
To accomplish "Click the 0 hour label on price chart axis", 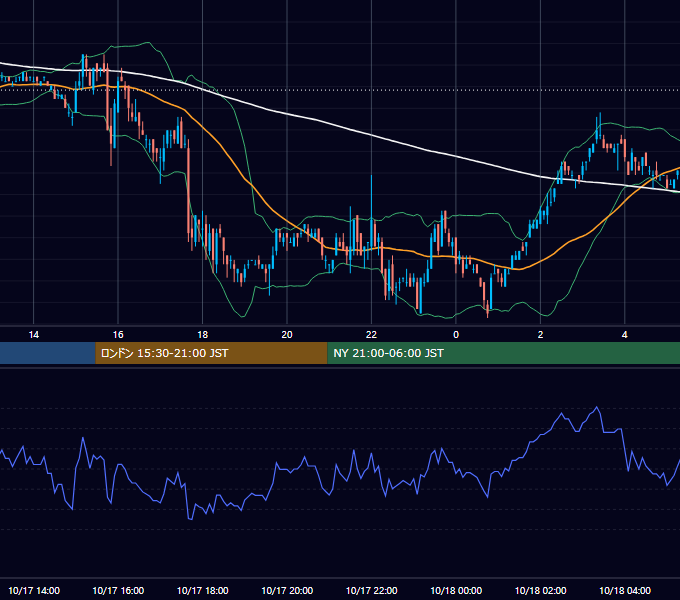I will pos(456,335).
